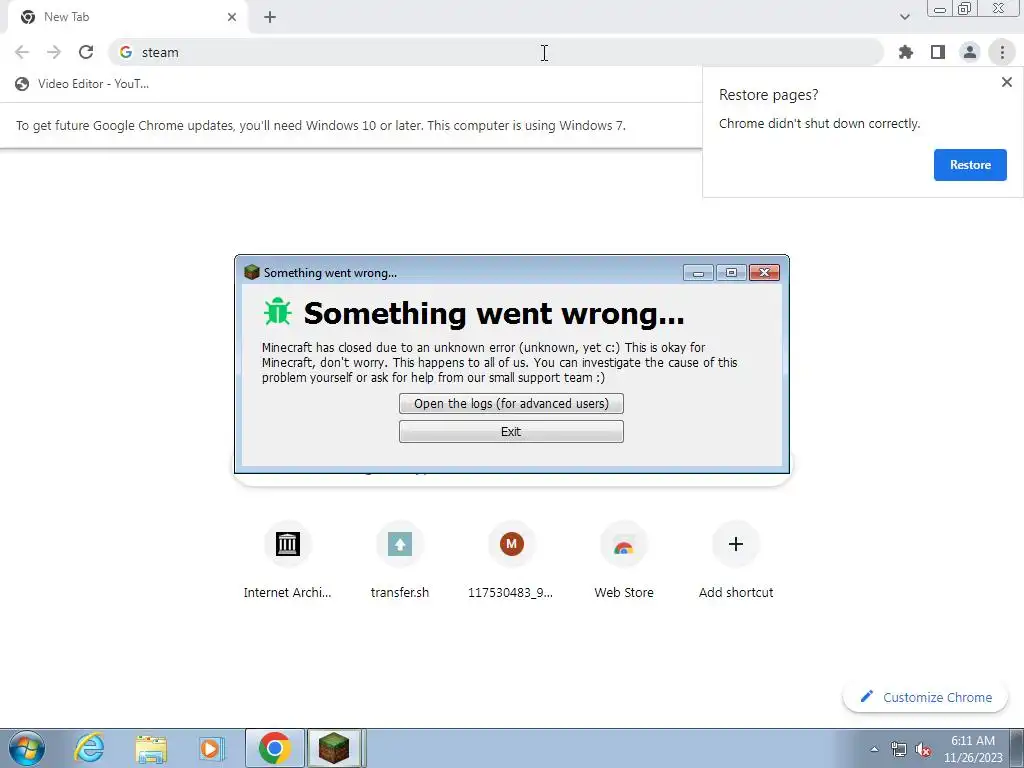The height and width of the screenshot is (768, 1024).
Task: Open the tab search chevron
Action: pos(904,17)
